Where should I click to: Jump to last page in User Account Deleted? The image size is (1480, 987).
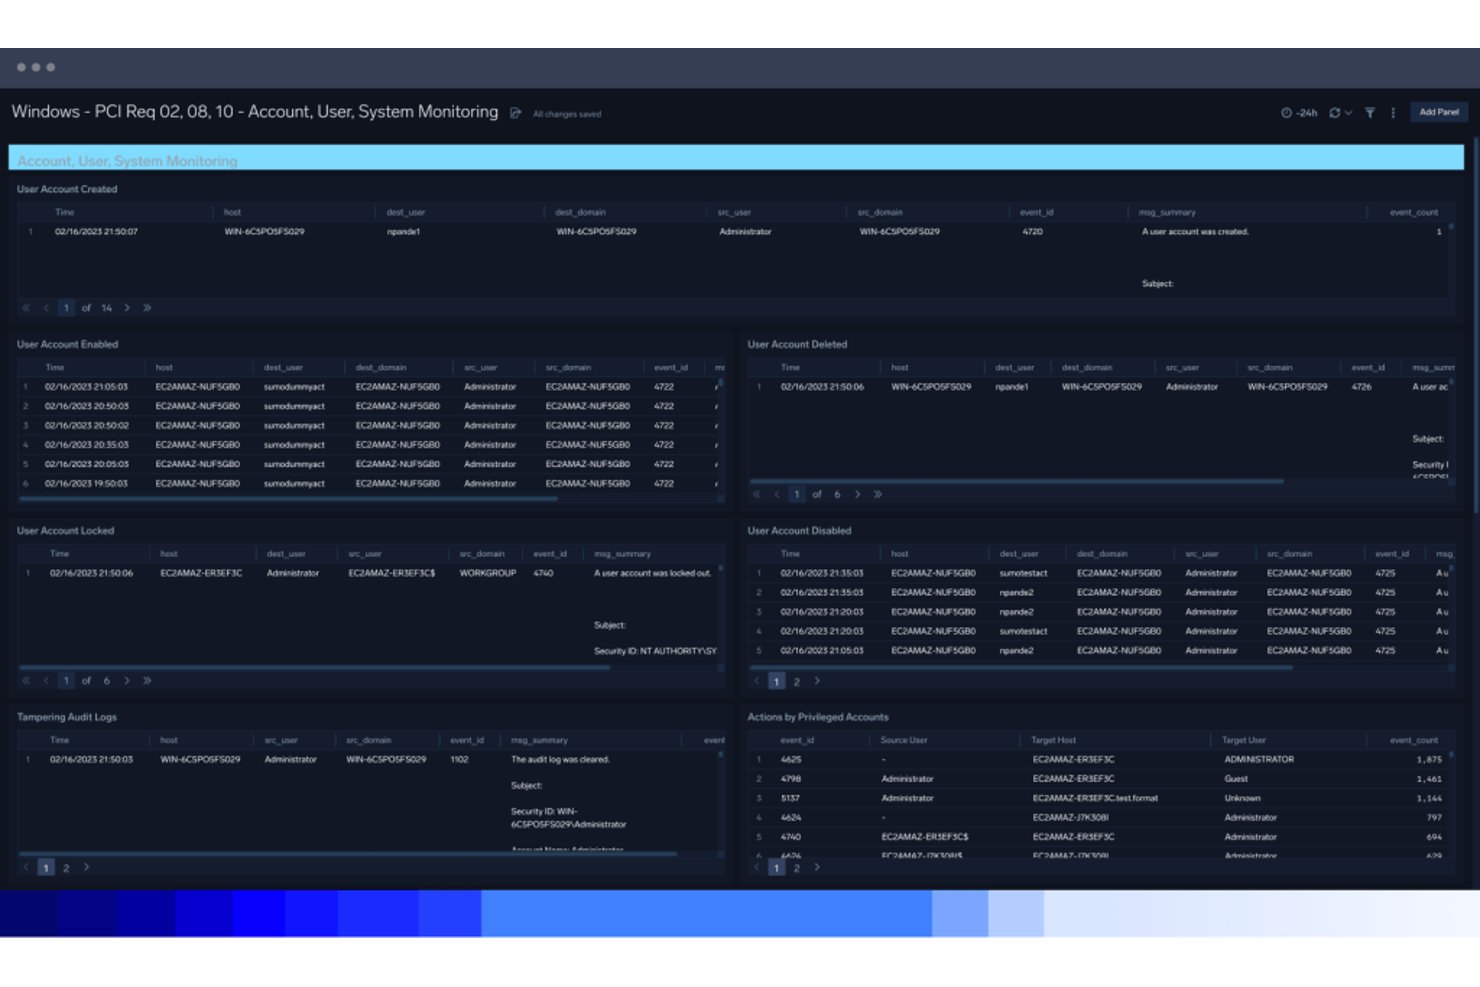click(877, 494)
